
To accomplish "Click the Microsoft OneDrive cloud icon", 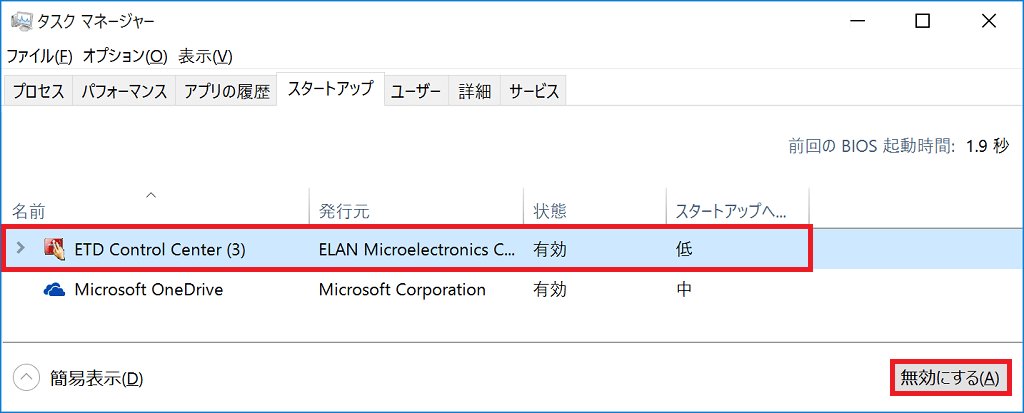I will 55,289.
